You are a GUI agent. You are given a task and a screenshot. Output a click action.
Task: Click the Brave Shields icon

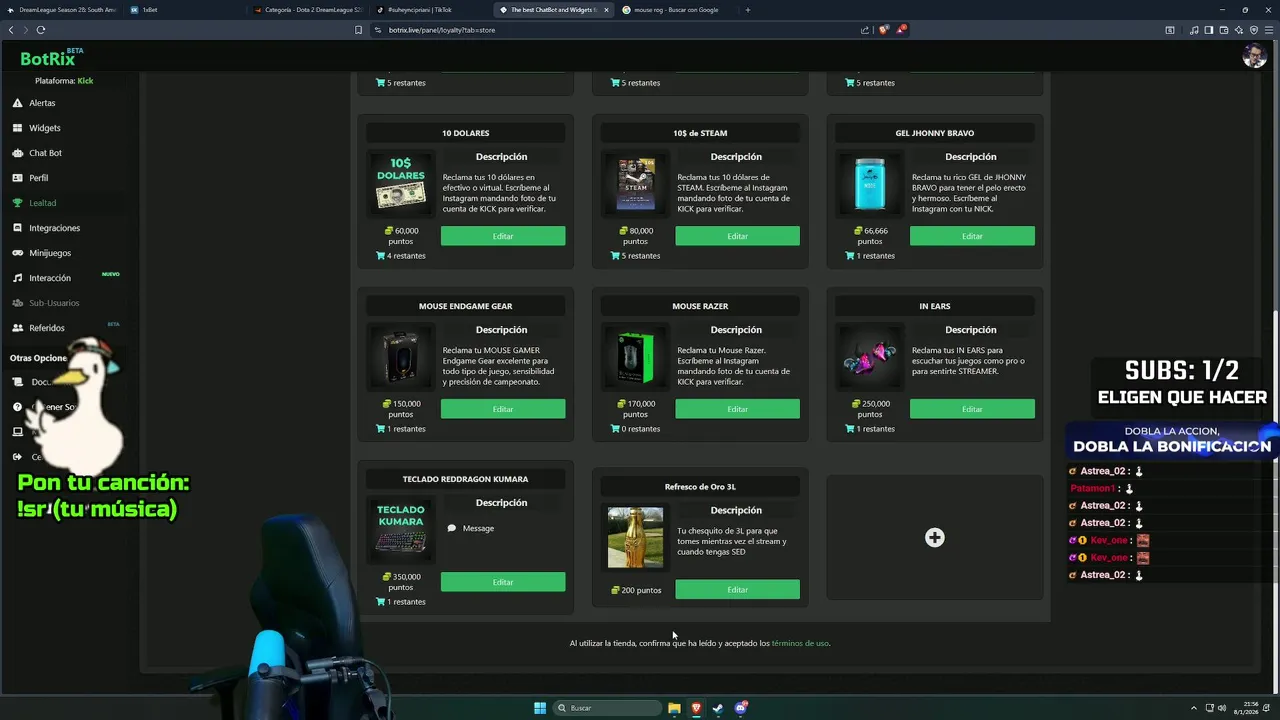point(883,30)
